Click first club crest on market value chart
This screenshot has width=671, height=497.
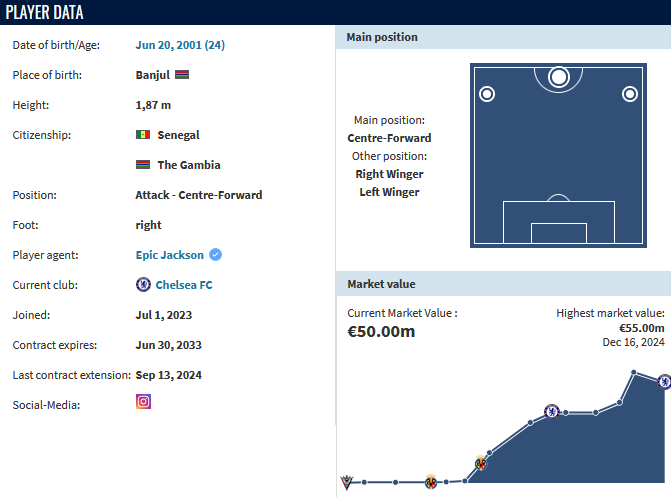pos(346,482)
